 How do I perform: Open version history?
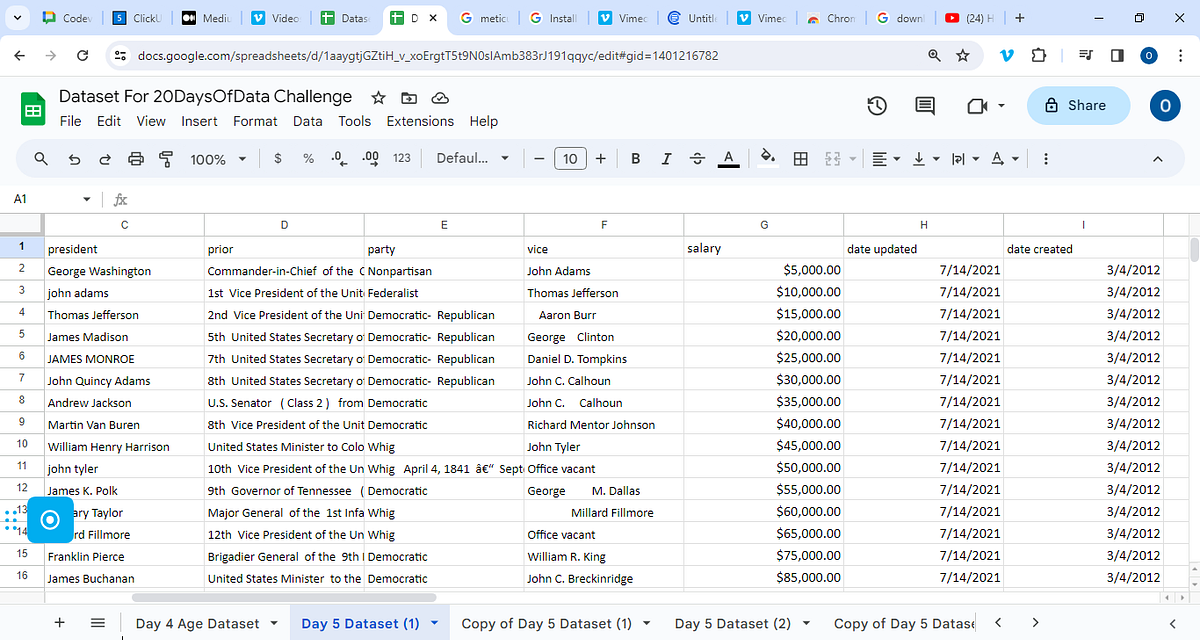point(877,105)
